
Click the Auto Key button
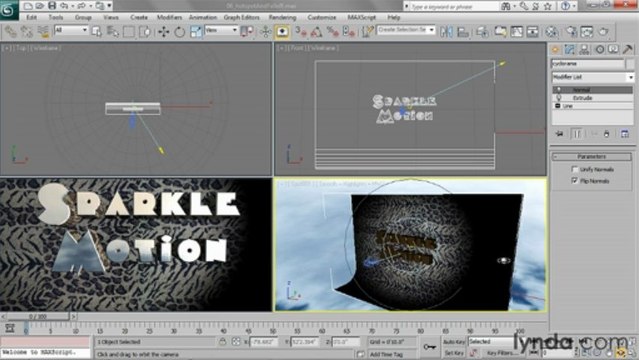click(x=454, y=342)
